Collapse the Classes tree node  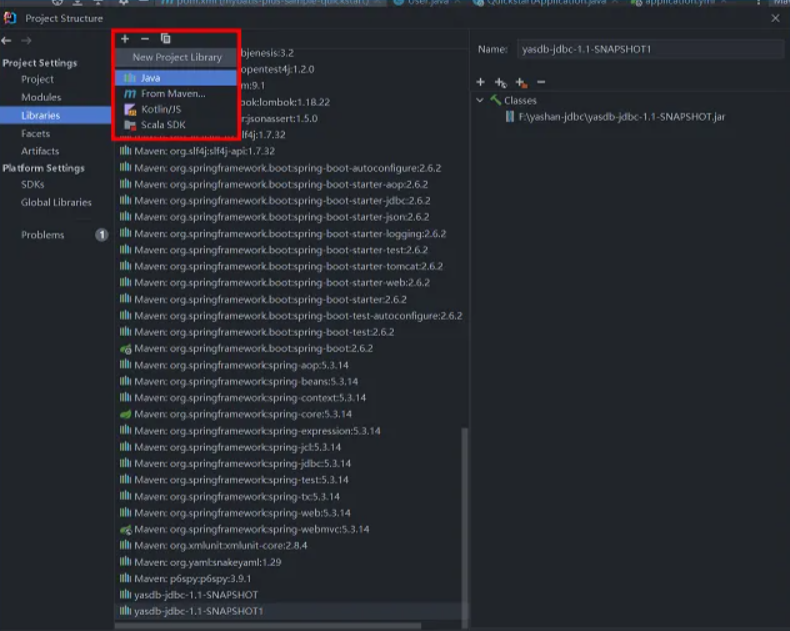(480, 100)
